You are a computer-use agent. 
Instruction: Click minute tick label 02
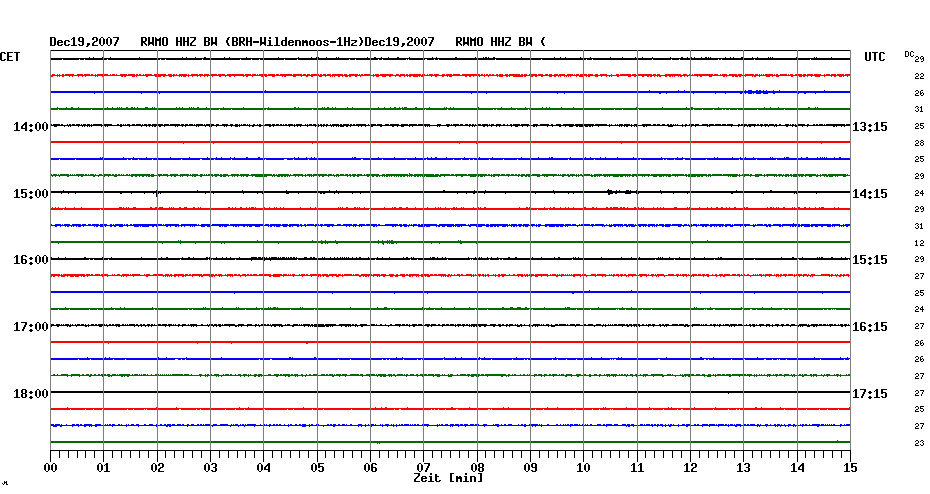(x=157, y=468)
